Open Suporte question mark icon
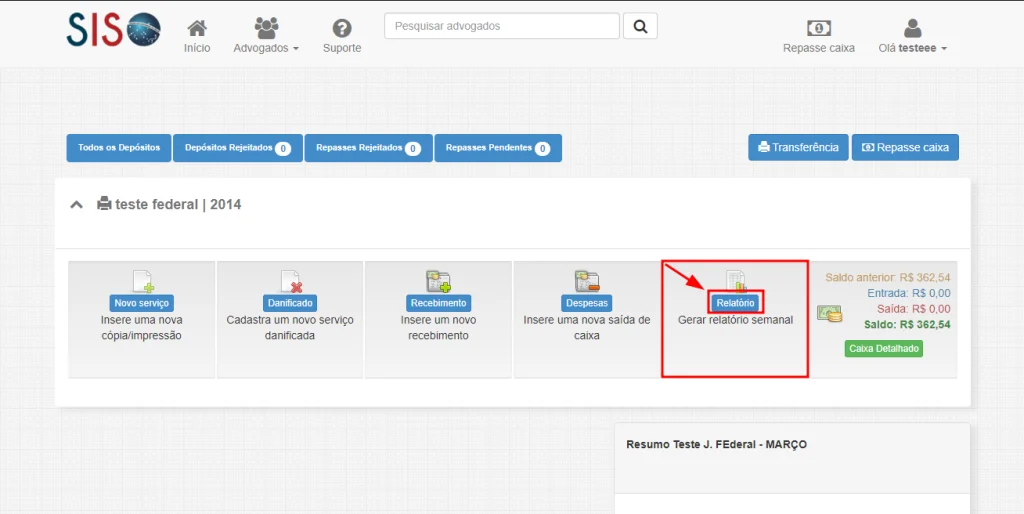Image resolution: width=1024 pixels, height=514 pixels. [x=342, y=28]
